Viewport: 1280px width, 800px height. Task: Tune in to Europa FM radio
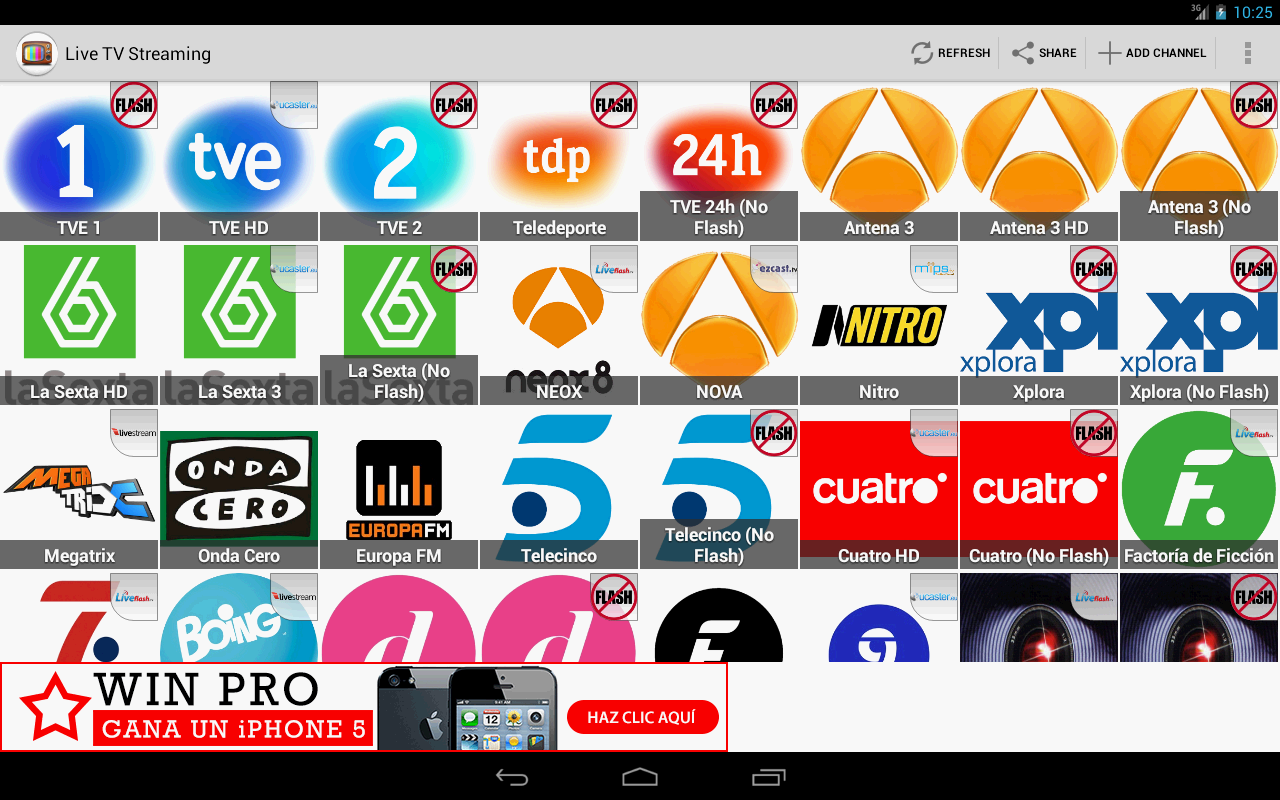(399, 489)
